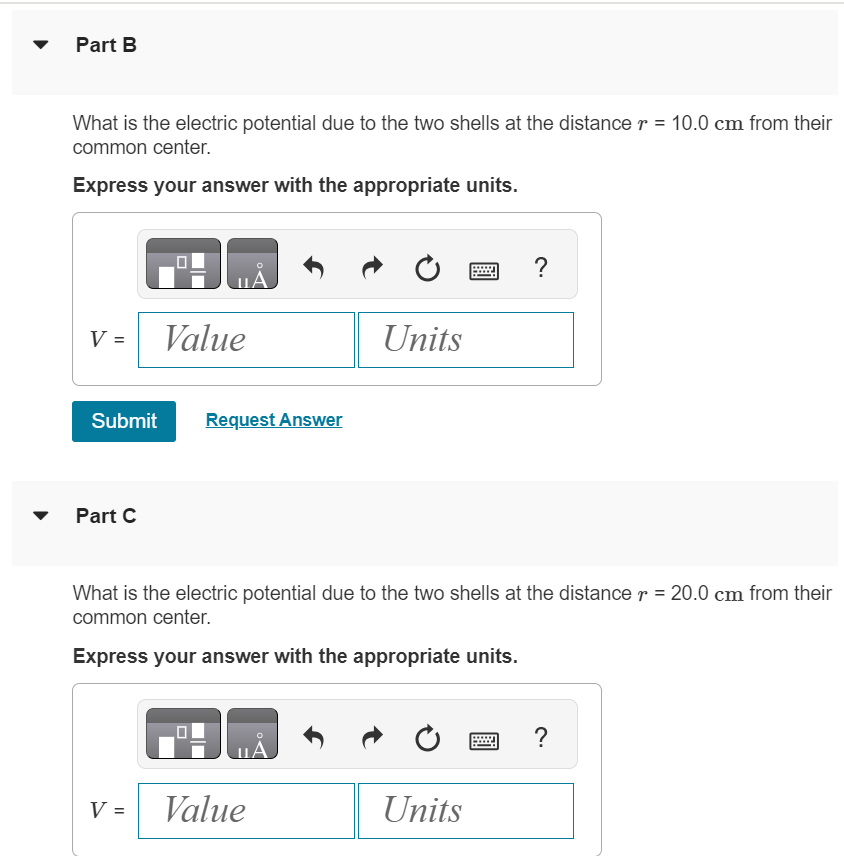Collapse Part C section arrow
Viewport: 844px width, 859px height.
click(41, 515)
